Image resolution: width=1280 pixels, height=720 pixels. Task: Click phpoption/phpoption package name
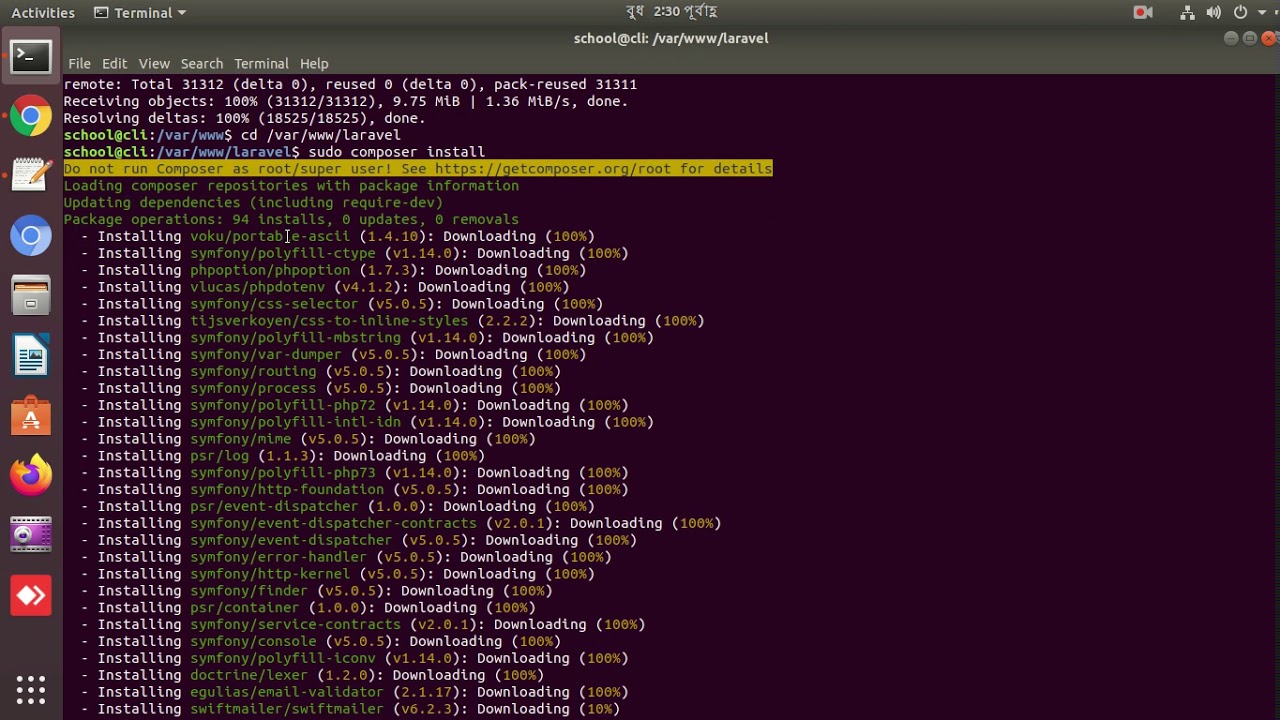270,270
